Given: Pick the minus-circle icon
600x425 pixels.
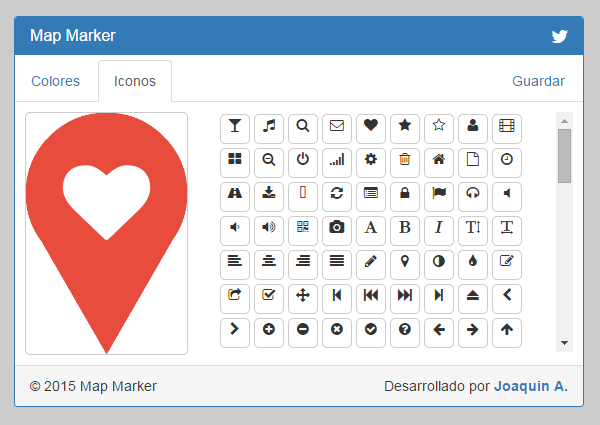Looking at the screenshot, I should (x=303, y=333).
